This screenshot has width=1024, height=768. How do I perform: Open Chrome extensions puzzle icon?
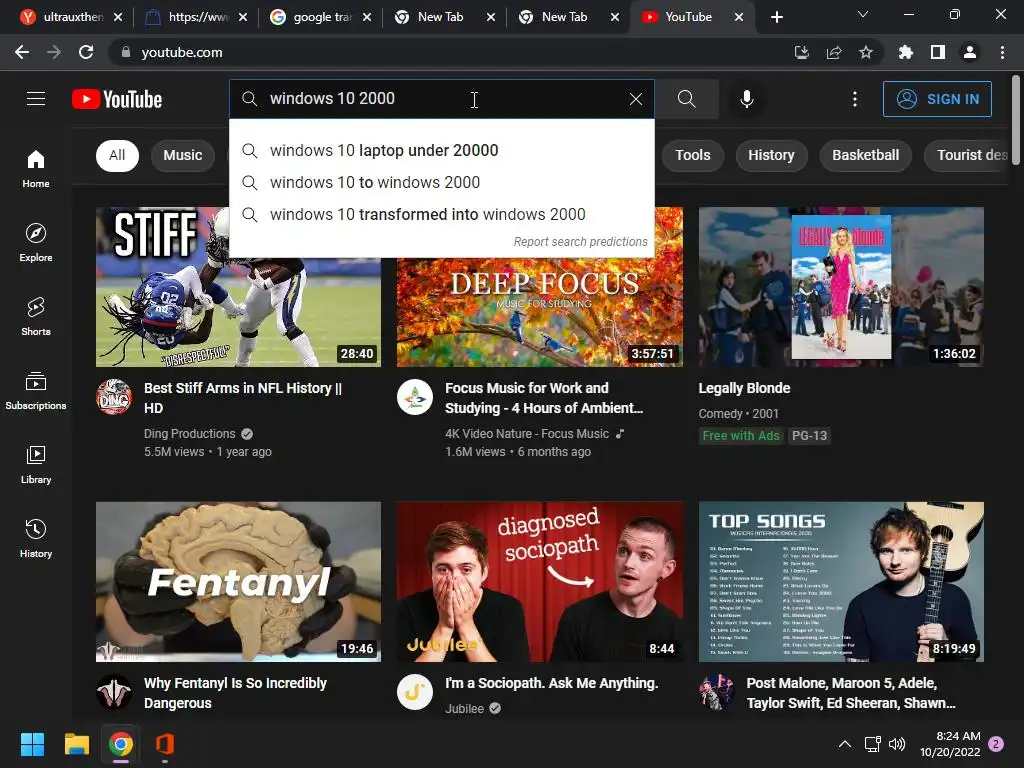click(905, 52)
